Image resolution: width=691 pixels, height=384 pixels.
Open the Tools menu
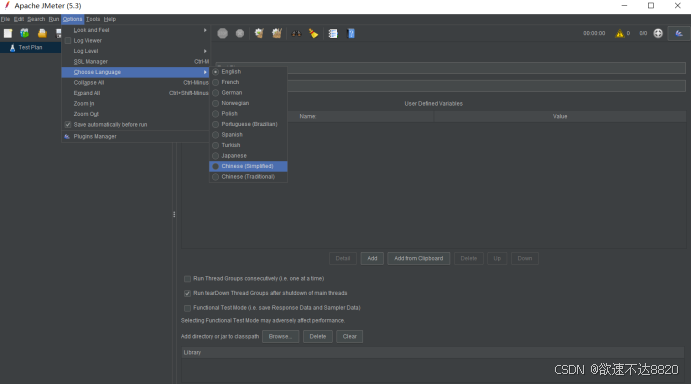click(x=93, y=19)
